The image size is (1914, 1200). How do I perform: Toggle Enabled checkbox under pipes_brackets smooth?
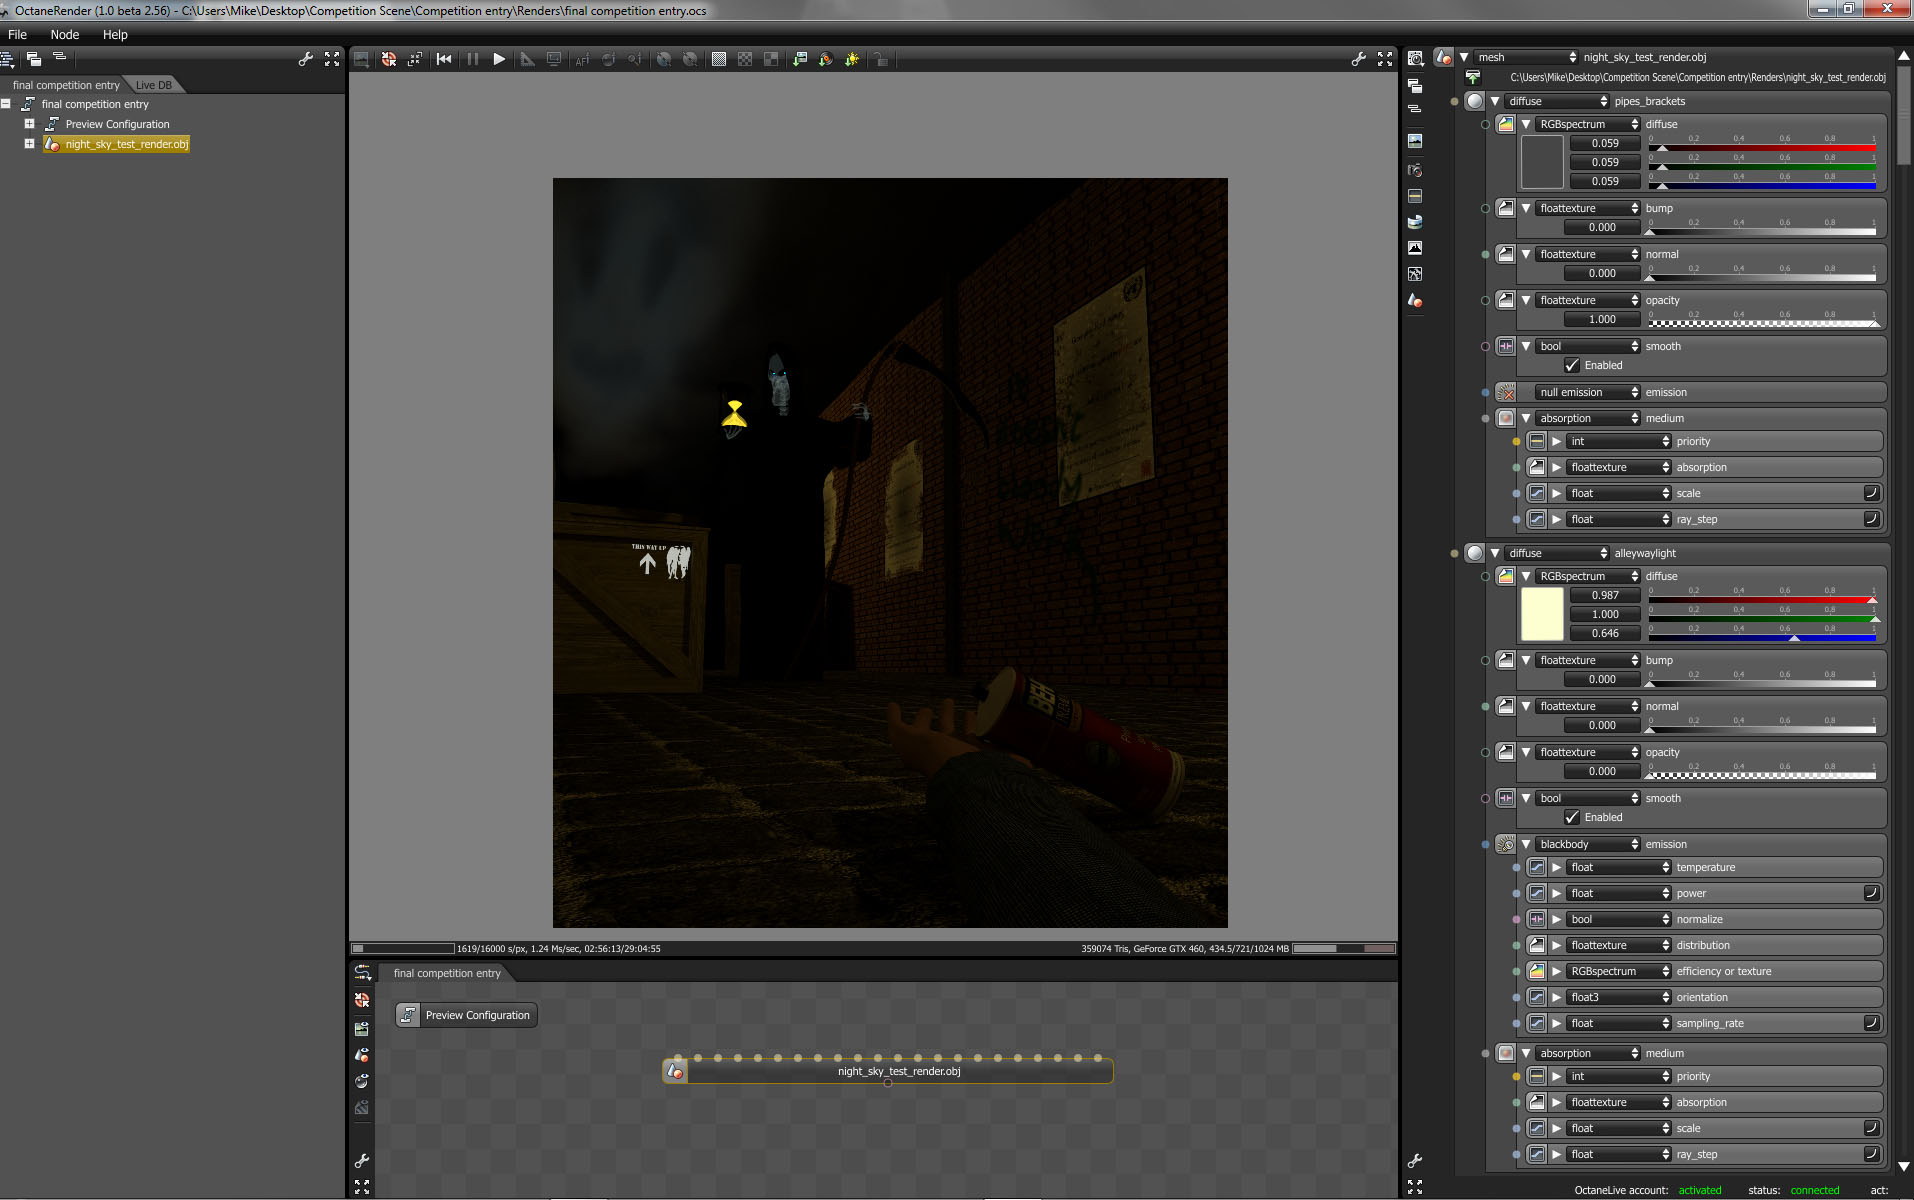coord(1572,366)
